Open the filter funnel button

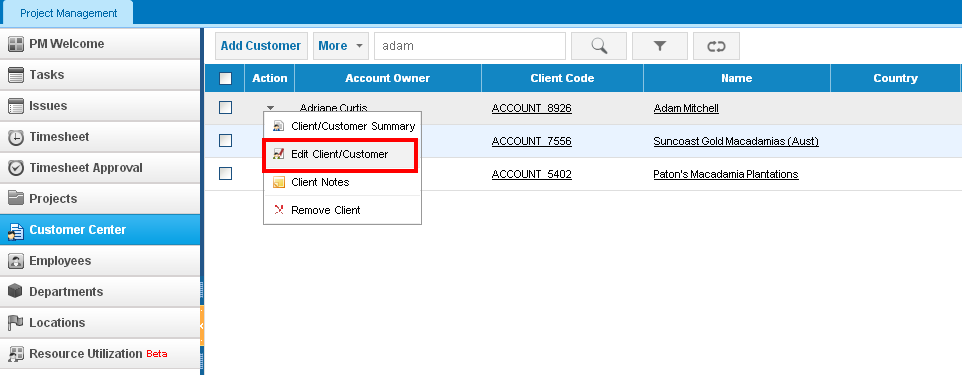660,46
